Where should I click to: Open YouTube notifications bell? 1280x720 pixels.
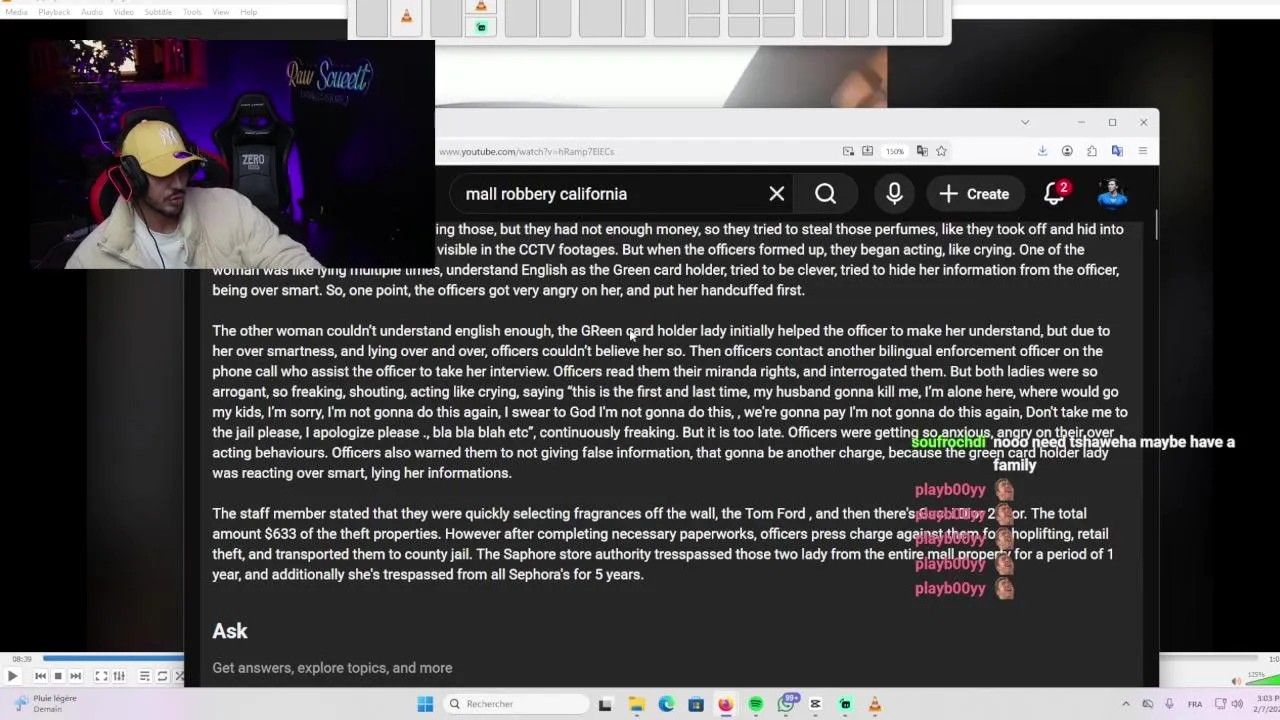pos(1055,194)
